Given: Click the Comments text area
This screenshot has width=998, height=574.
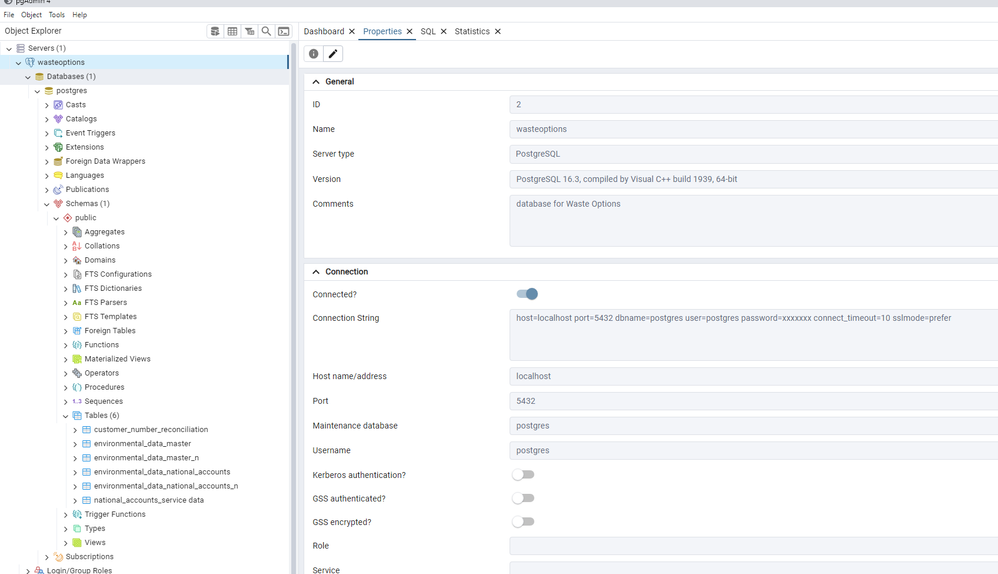Looking at the screenshot, I should 754,220.
